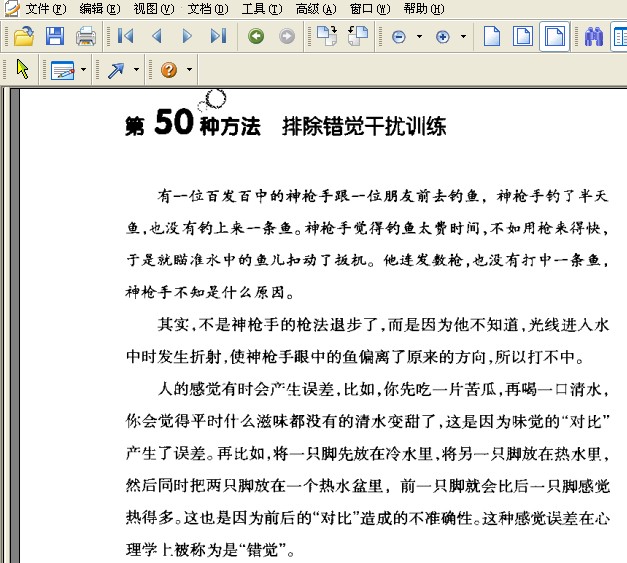Viewport: 627px width, 563px height.
Task: Open the 文档(D) menu
Action: pos(208,9)
